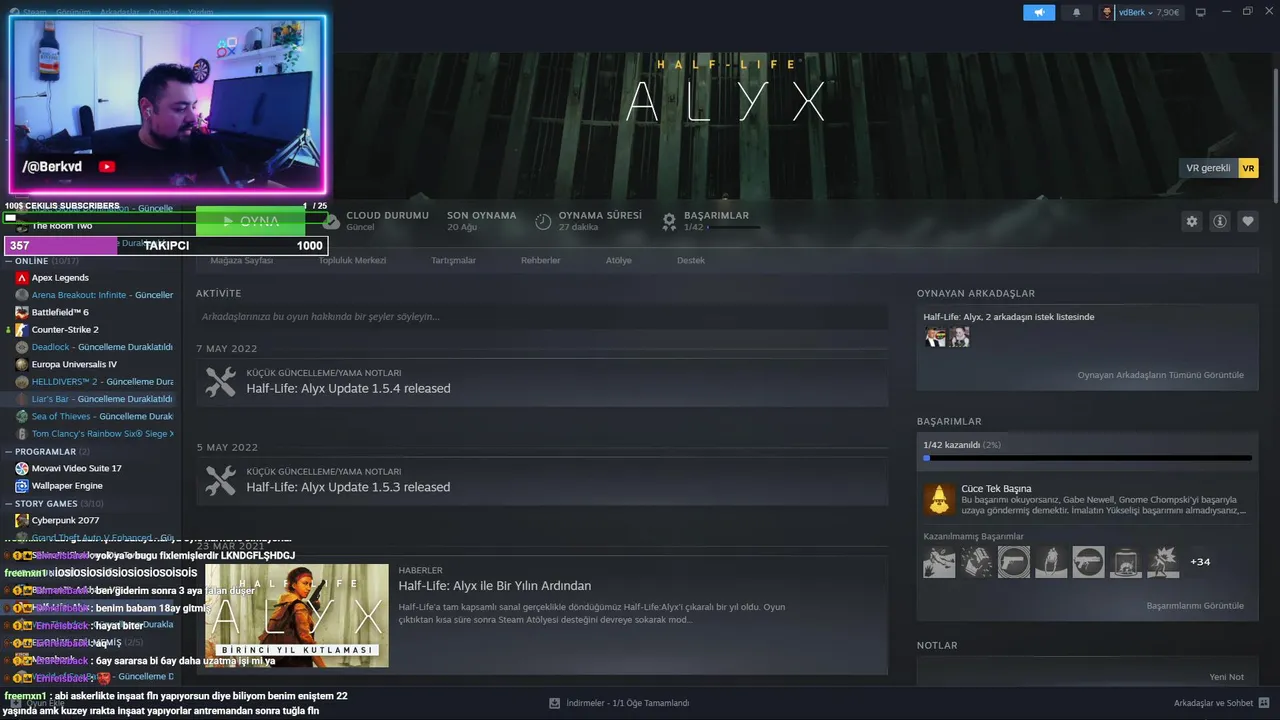Open the Tartışmalar tab
This screenshot has height=720, width=1280.
[453, 260]
